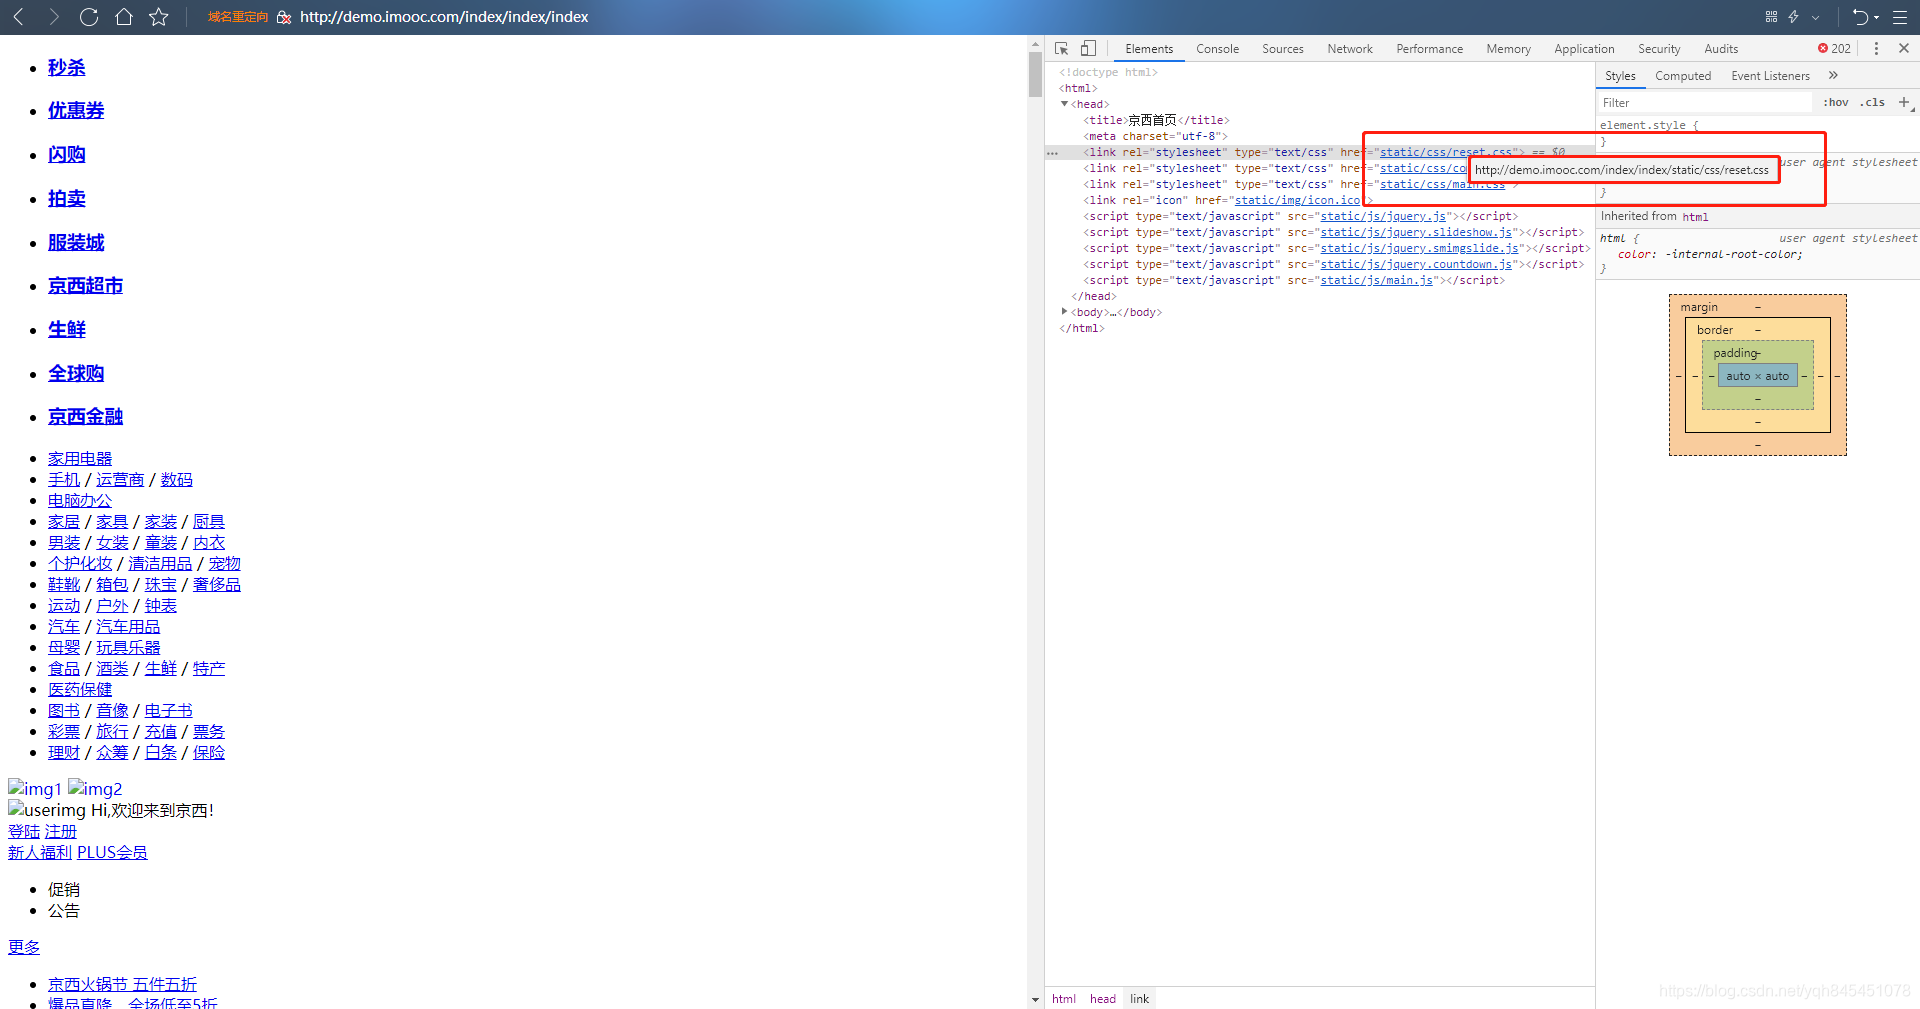The height and width of the screenshot is (1009, 1920).
Task: Open the browser hamburger main menu
Action: pyautogui.click(x=1900, y=17)
